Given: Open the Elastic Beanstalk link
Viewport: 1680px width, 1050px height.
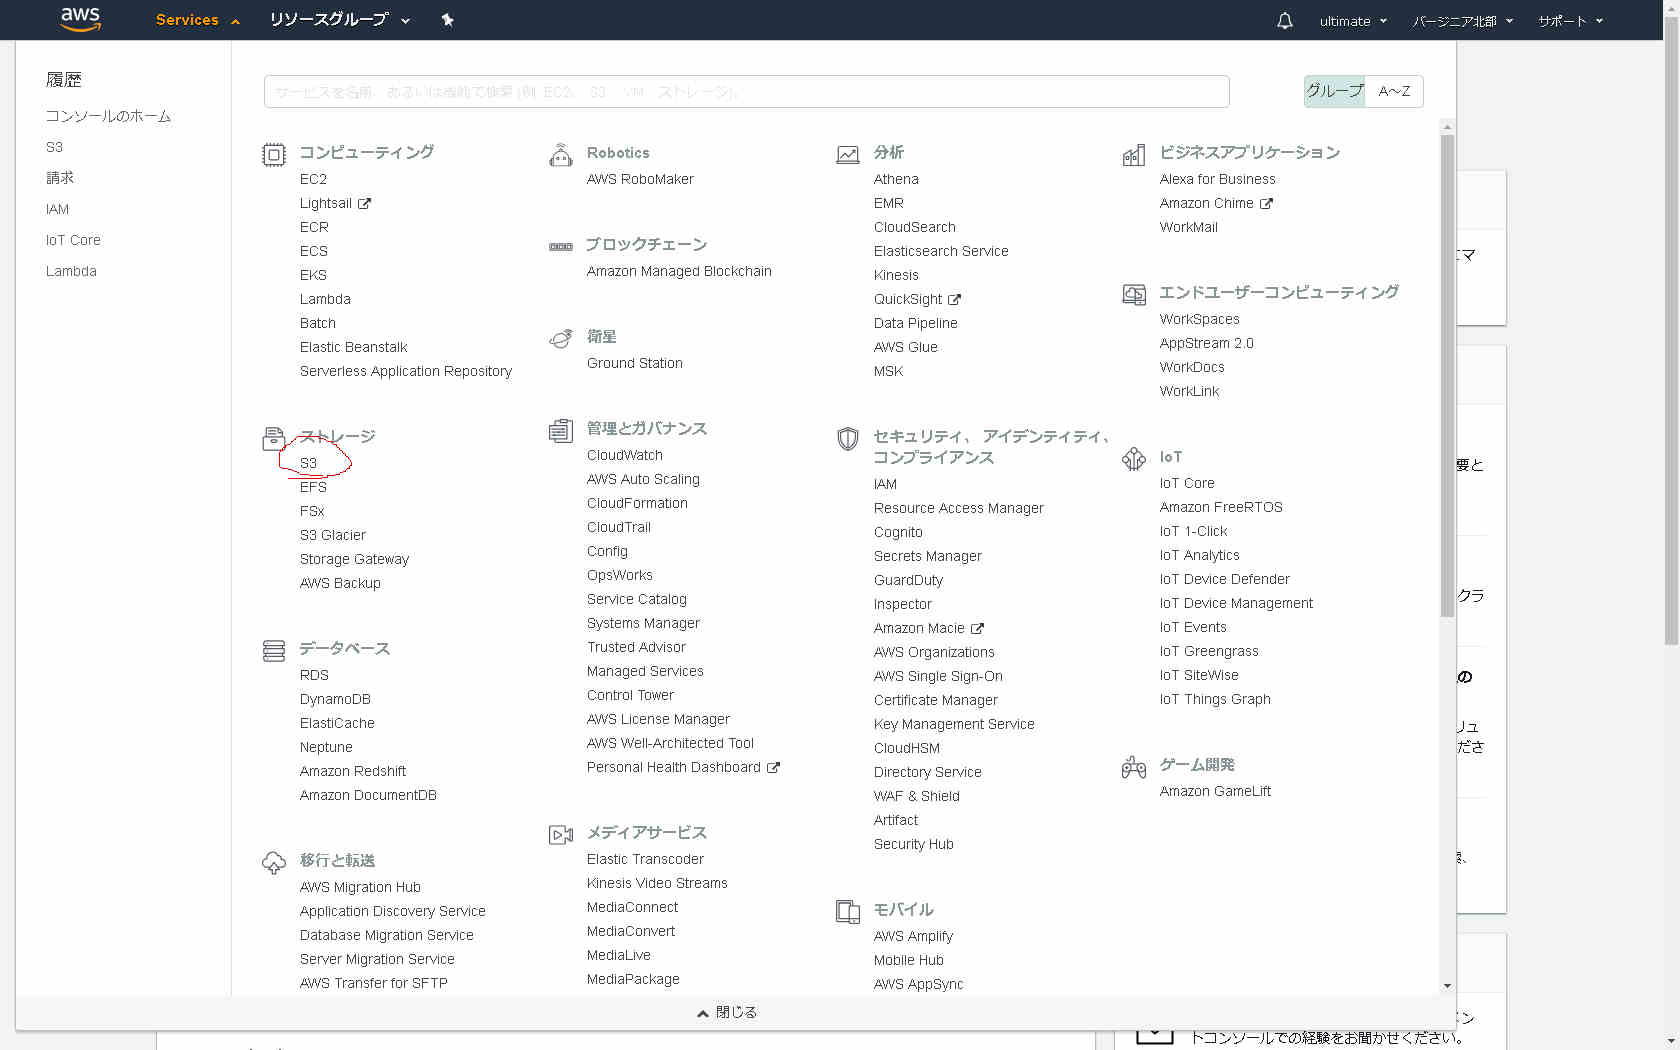Looking at the screenshot, I should coord(354,347).
